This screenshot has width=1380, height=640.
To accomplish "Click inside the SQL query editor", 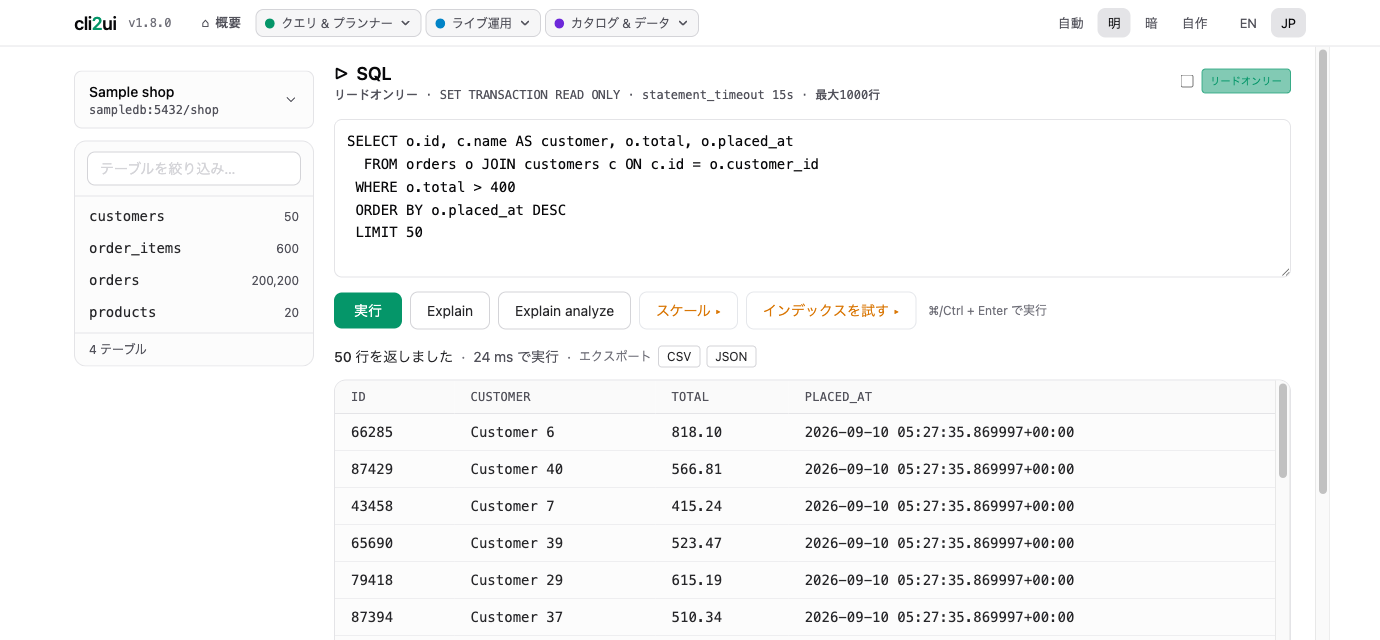I will [x=812, y=198].
